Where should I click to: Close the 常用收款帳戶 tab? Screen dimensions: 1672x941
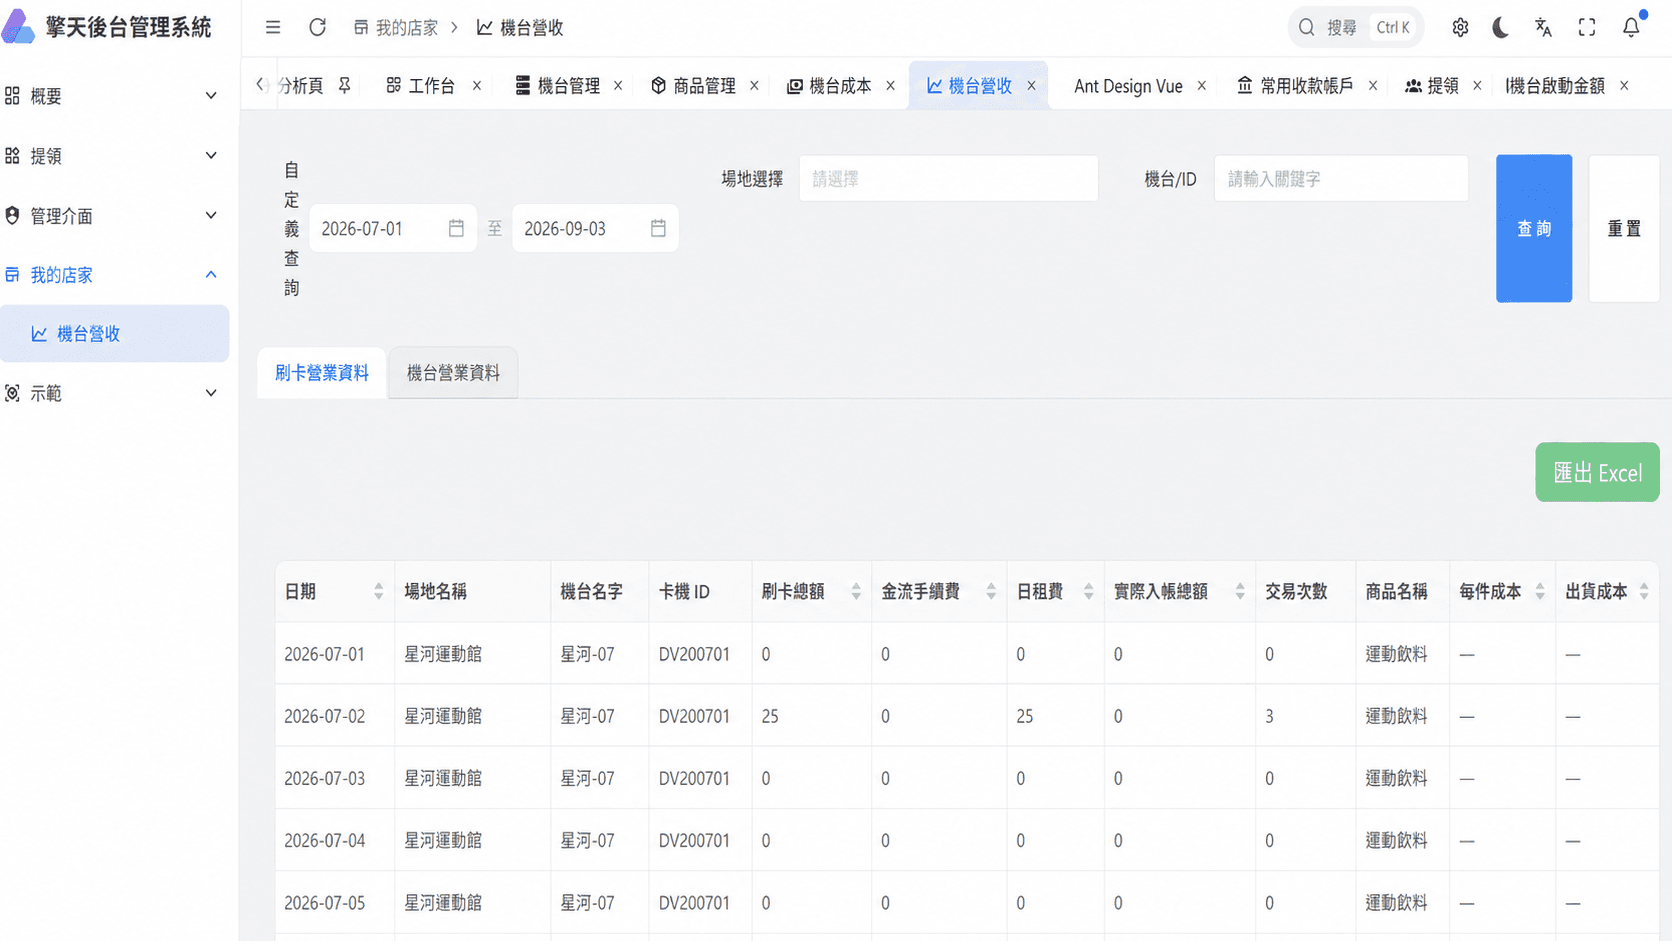pos(1373,86)
